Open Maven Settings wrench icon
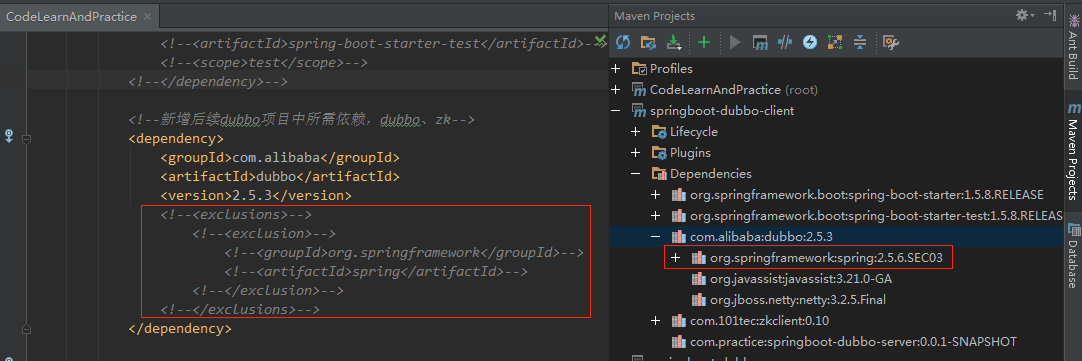Screen dimensions: 1082x361 890,43
